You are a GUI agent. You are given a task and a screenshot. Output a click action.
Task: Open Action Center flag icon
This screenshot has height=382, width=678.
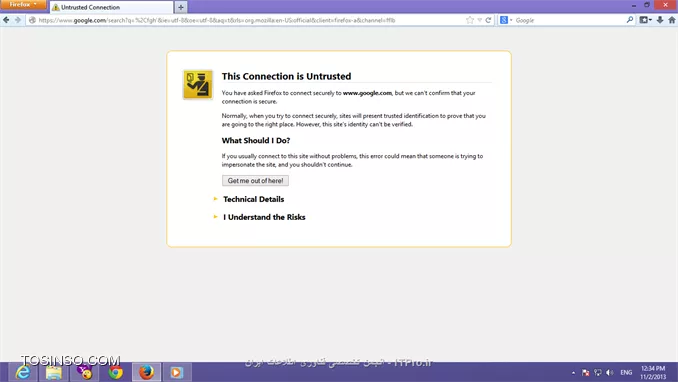coord(585,372)
